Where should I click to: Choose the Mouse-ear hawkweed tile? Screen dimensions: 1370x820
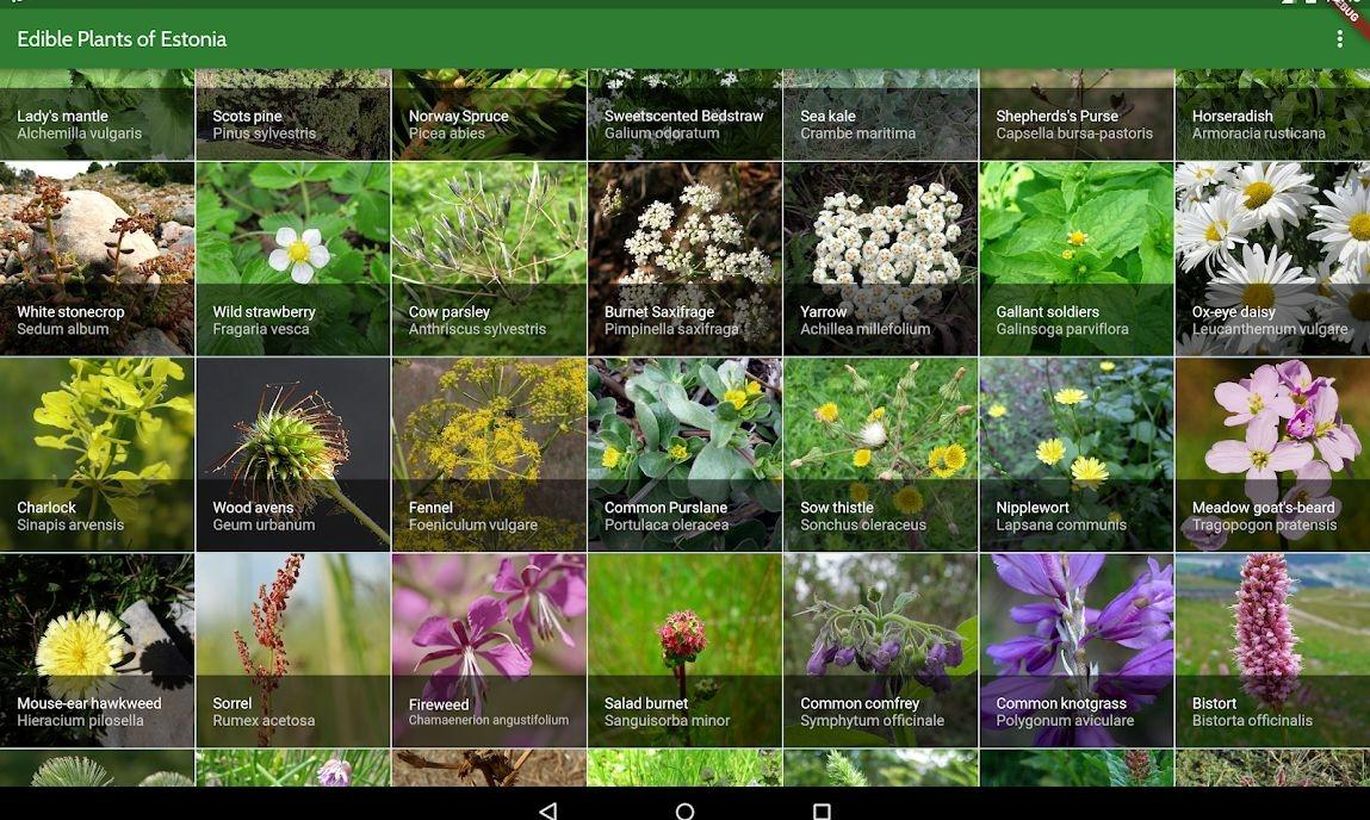click(97, 651)
